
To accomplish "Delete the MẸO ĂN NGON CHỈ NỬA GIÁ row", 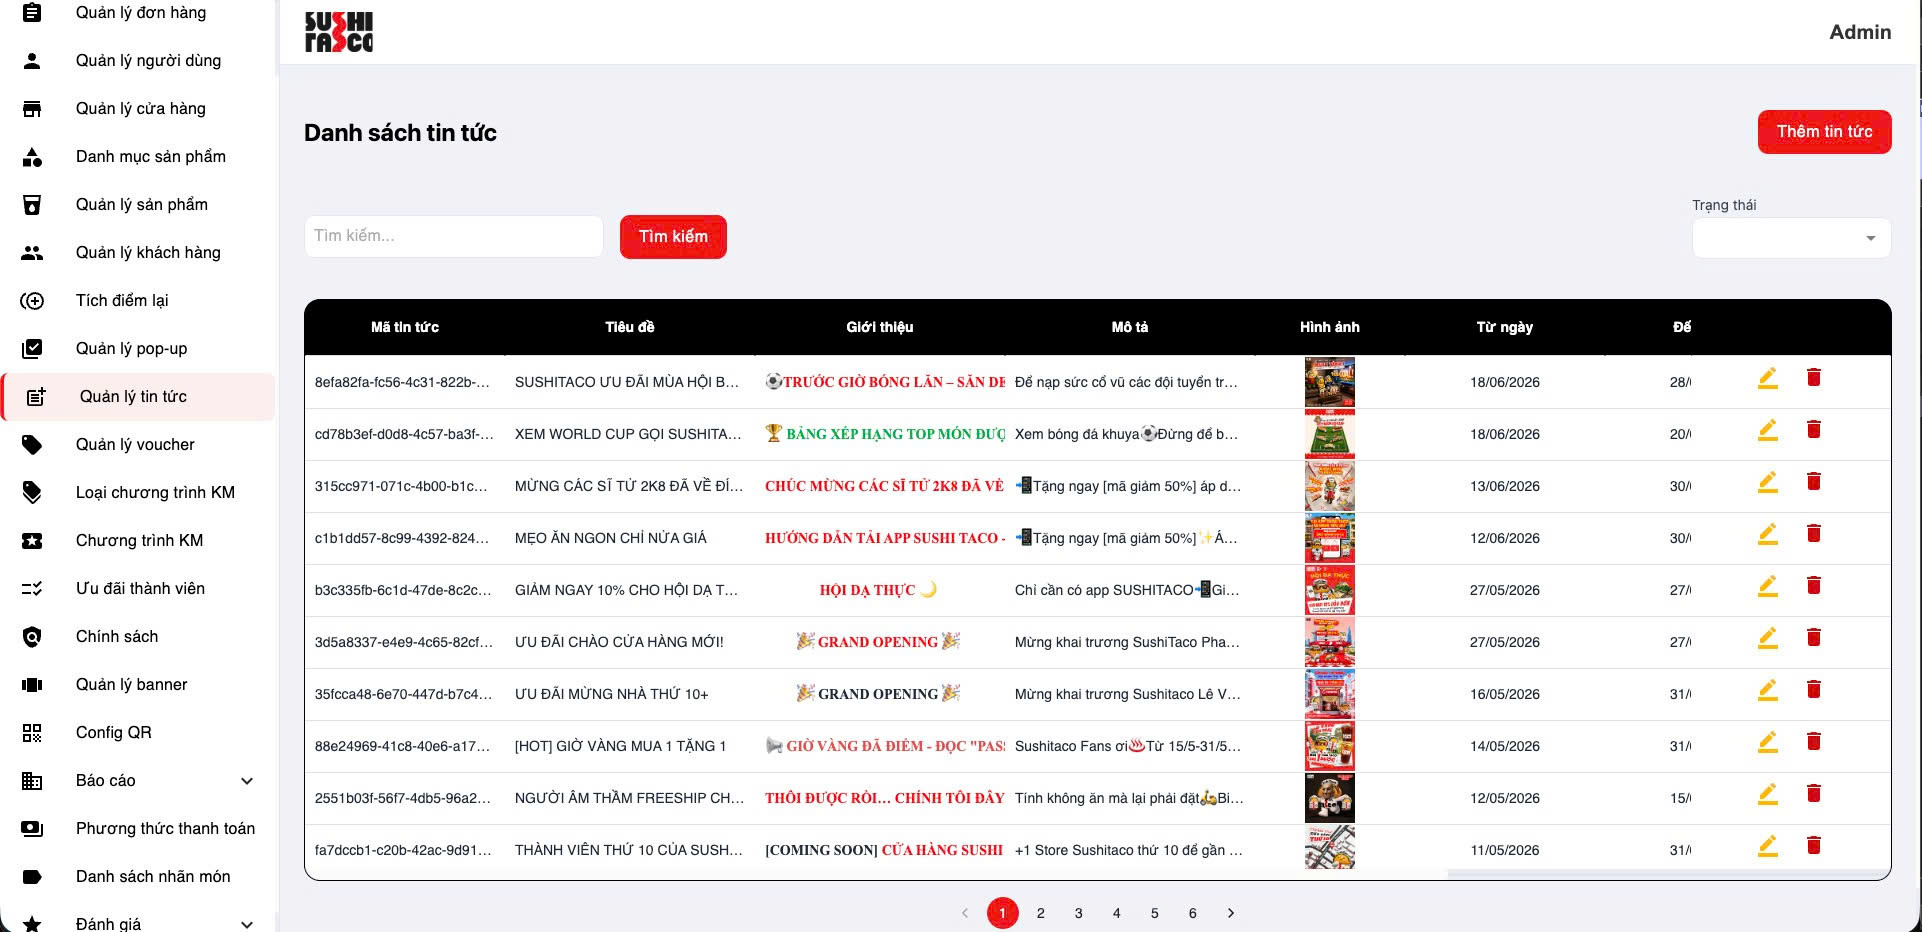I will coord(1813,533).
